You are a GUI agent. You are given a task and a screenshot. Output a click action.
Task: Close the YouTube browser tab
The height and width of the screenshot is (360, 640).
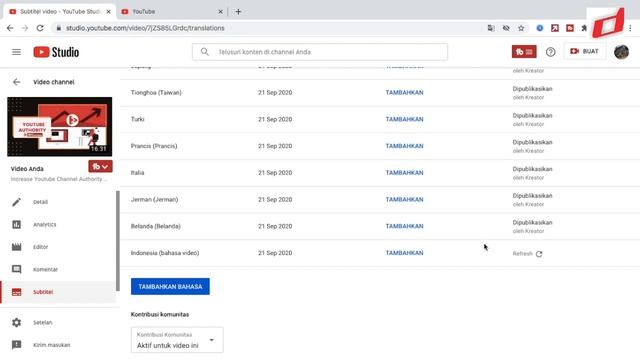click(220, 12)
